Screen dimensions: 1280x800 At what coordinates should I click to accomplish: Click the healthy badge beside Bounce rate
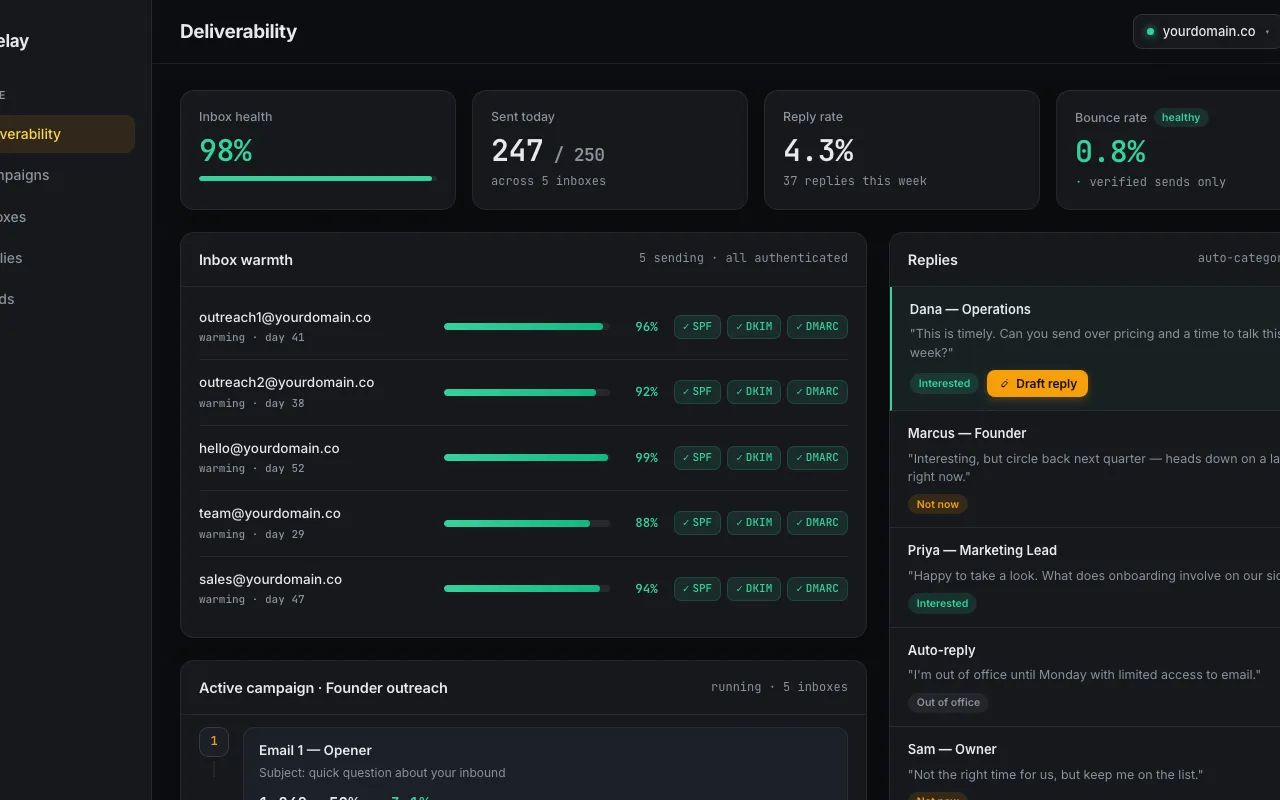click(x=1181, y=118)
